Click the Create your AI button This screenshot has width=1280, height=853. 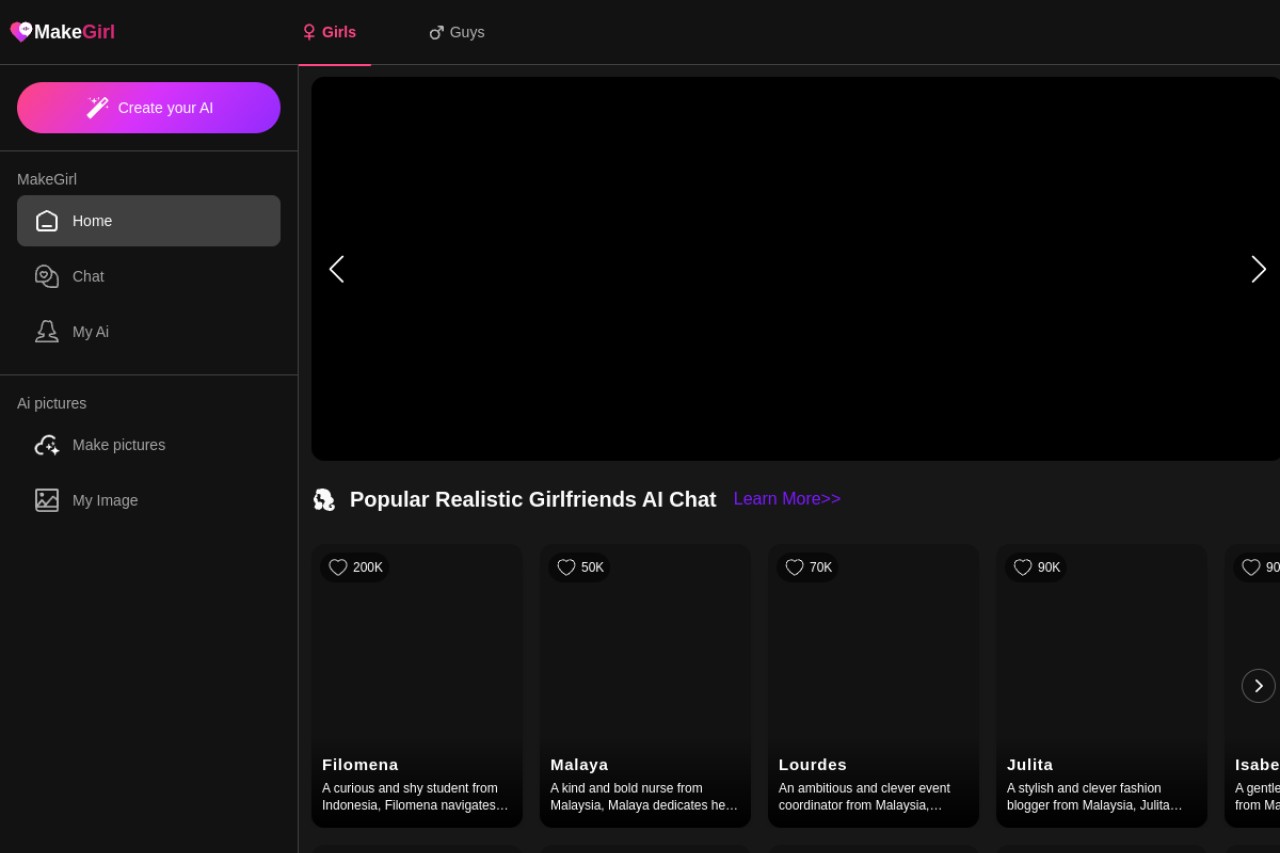tap(149, 108)
